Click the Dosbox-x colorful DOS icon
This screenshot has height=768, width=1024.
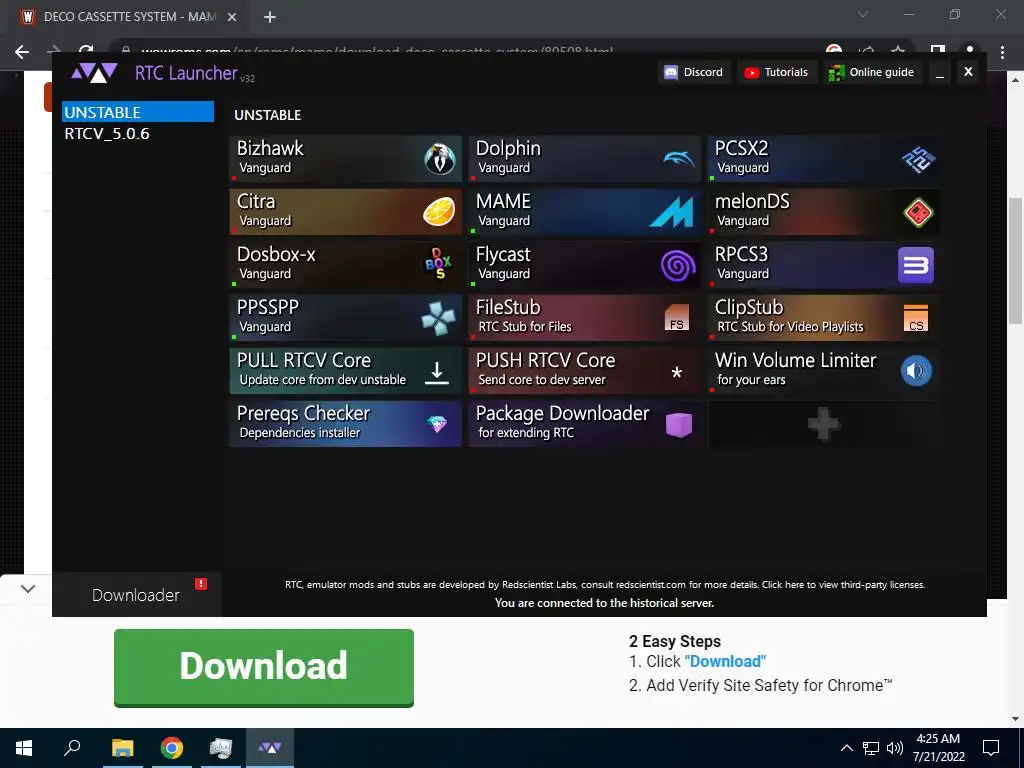click(439, 264)
